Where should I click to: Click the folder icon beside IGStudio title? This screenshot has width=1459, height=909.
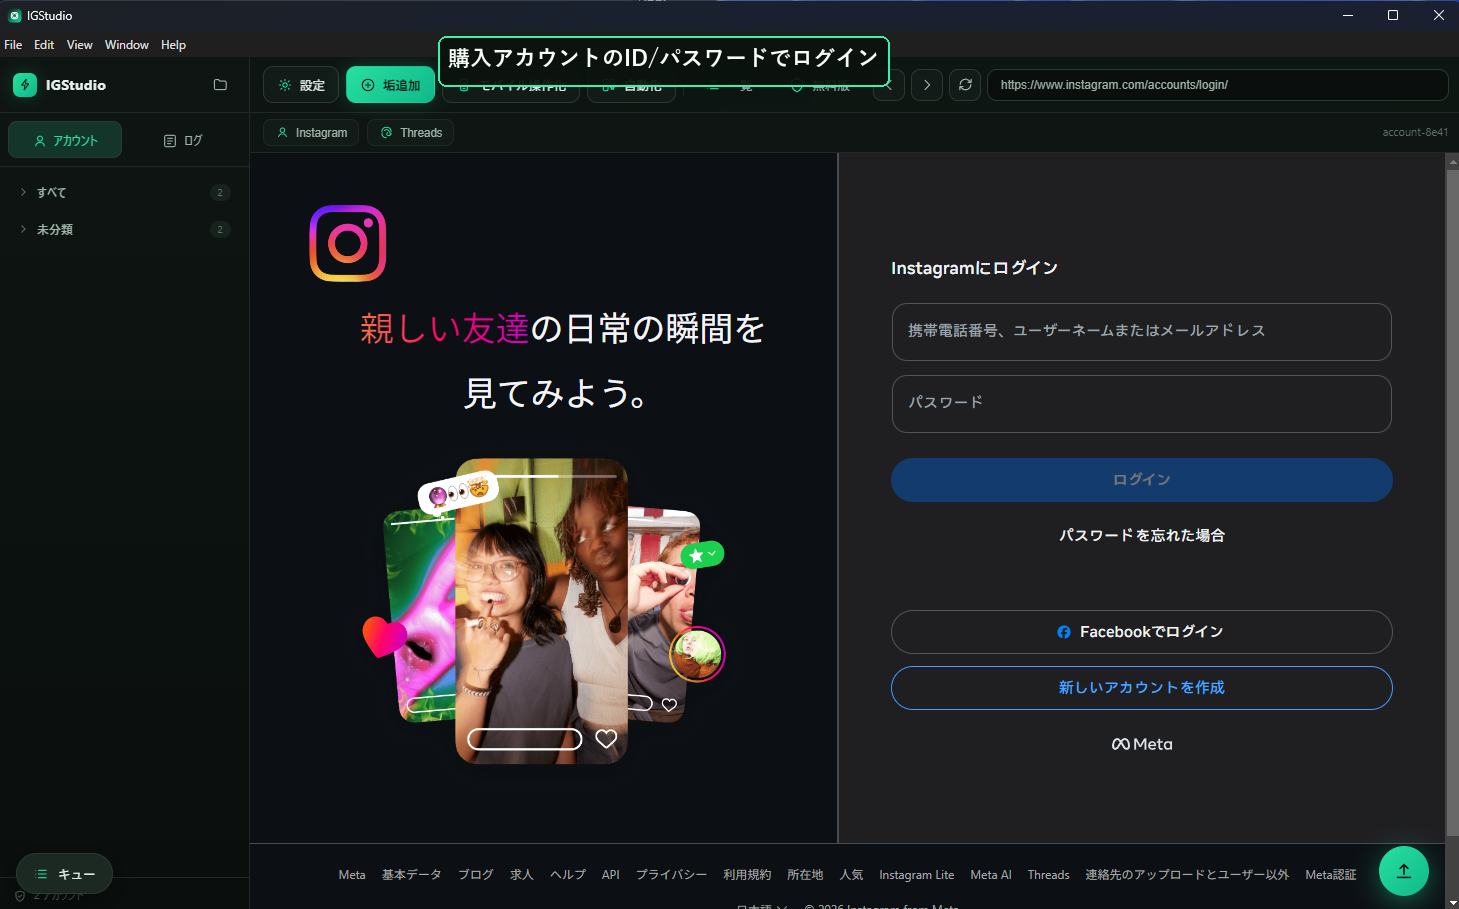(x=220, y=85)
